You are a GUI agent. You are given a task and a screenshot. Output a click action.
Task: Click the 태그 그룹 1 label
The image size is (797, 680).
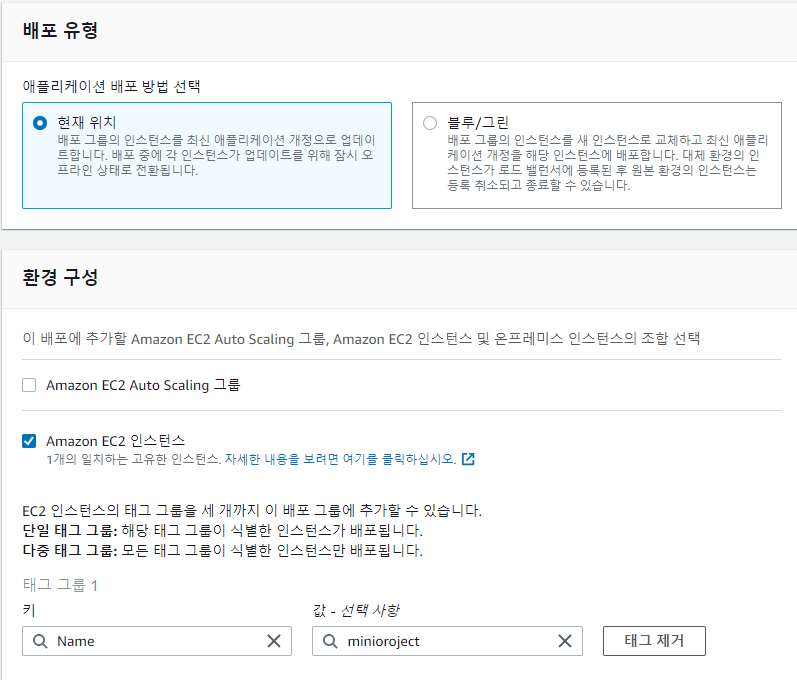60,585
